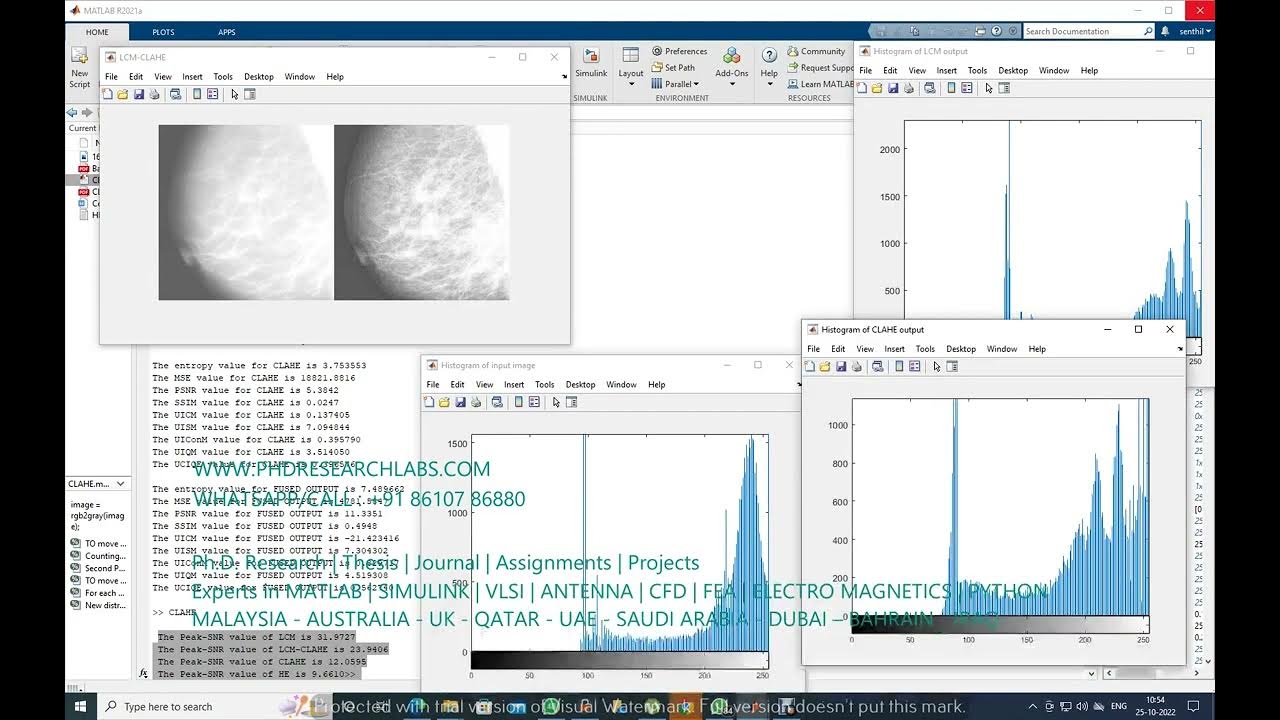Insert Legend in Histogram of input image
This screenshot has height=720, width=1280.
point(535,402)
